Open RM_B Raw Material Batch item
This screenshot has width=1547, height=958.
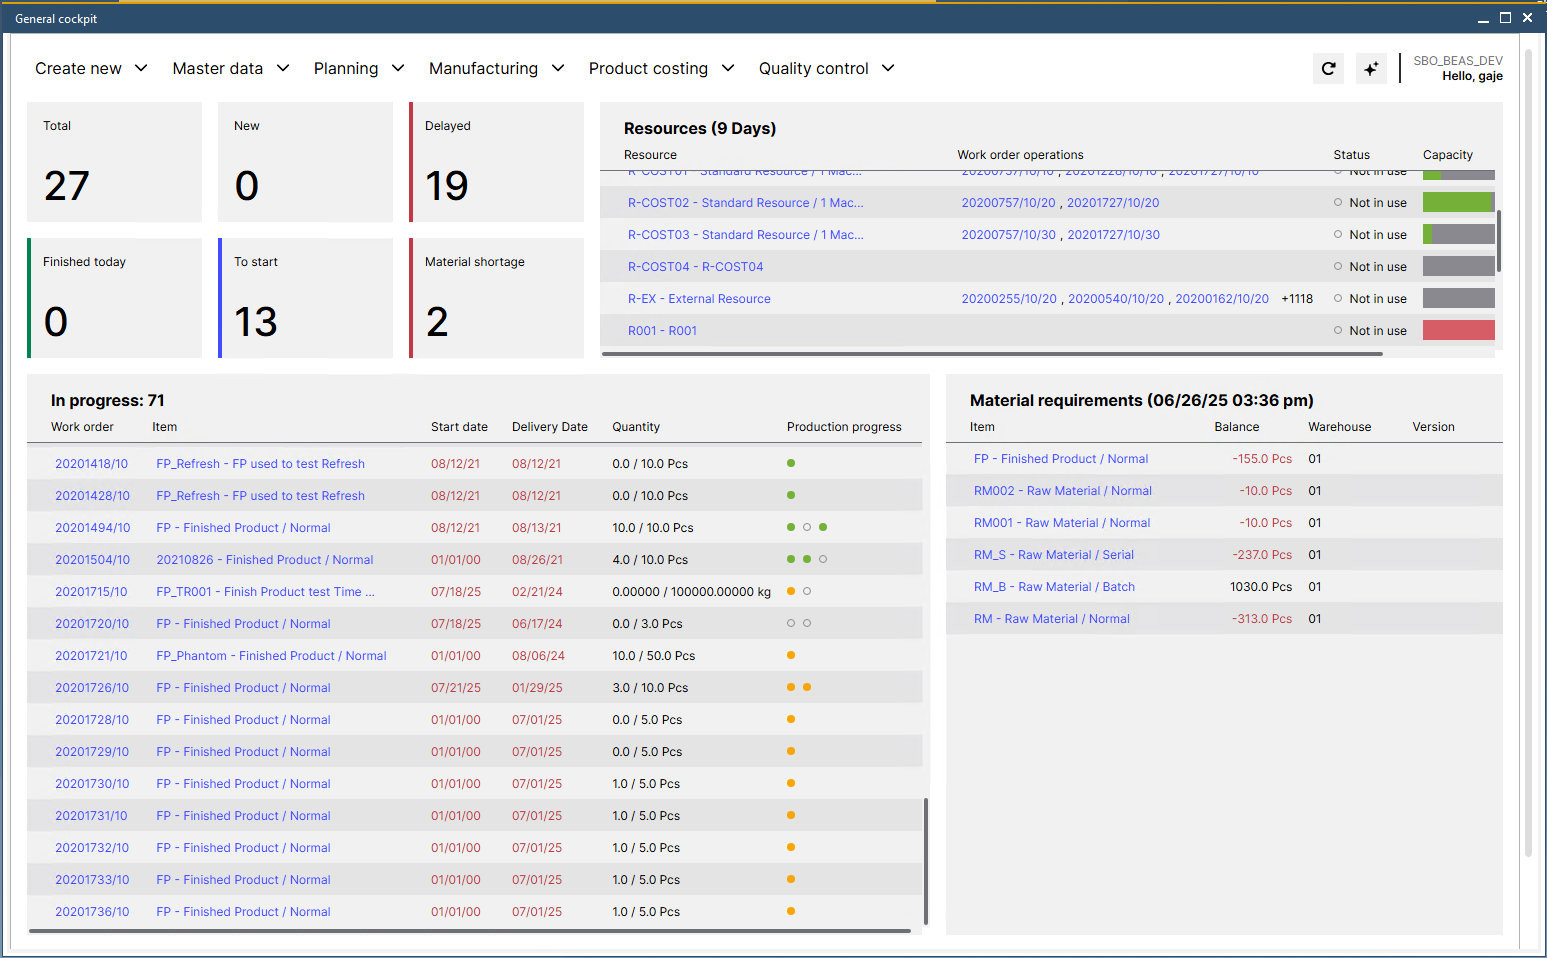point(1054,587)
